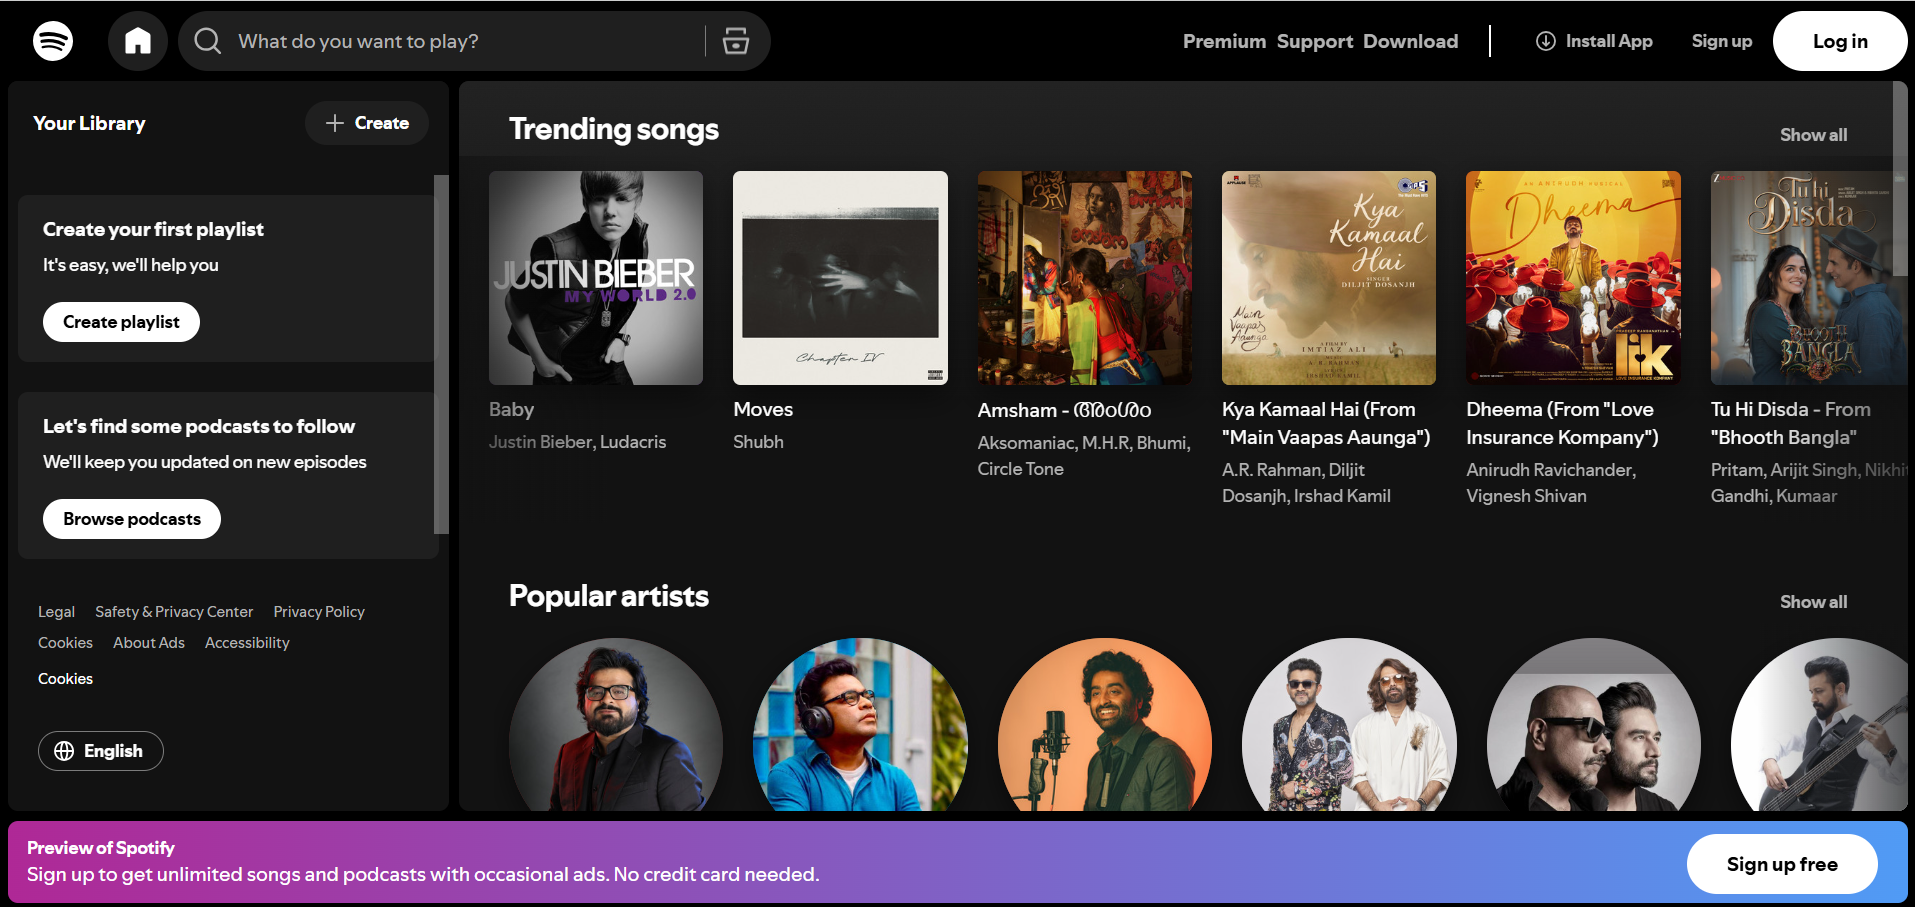Viewport: 1915px width, 907px height.
Task: Open the Baby album cover by Justin Bieber
Action: [x=596, y=278]
